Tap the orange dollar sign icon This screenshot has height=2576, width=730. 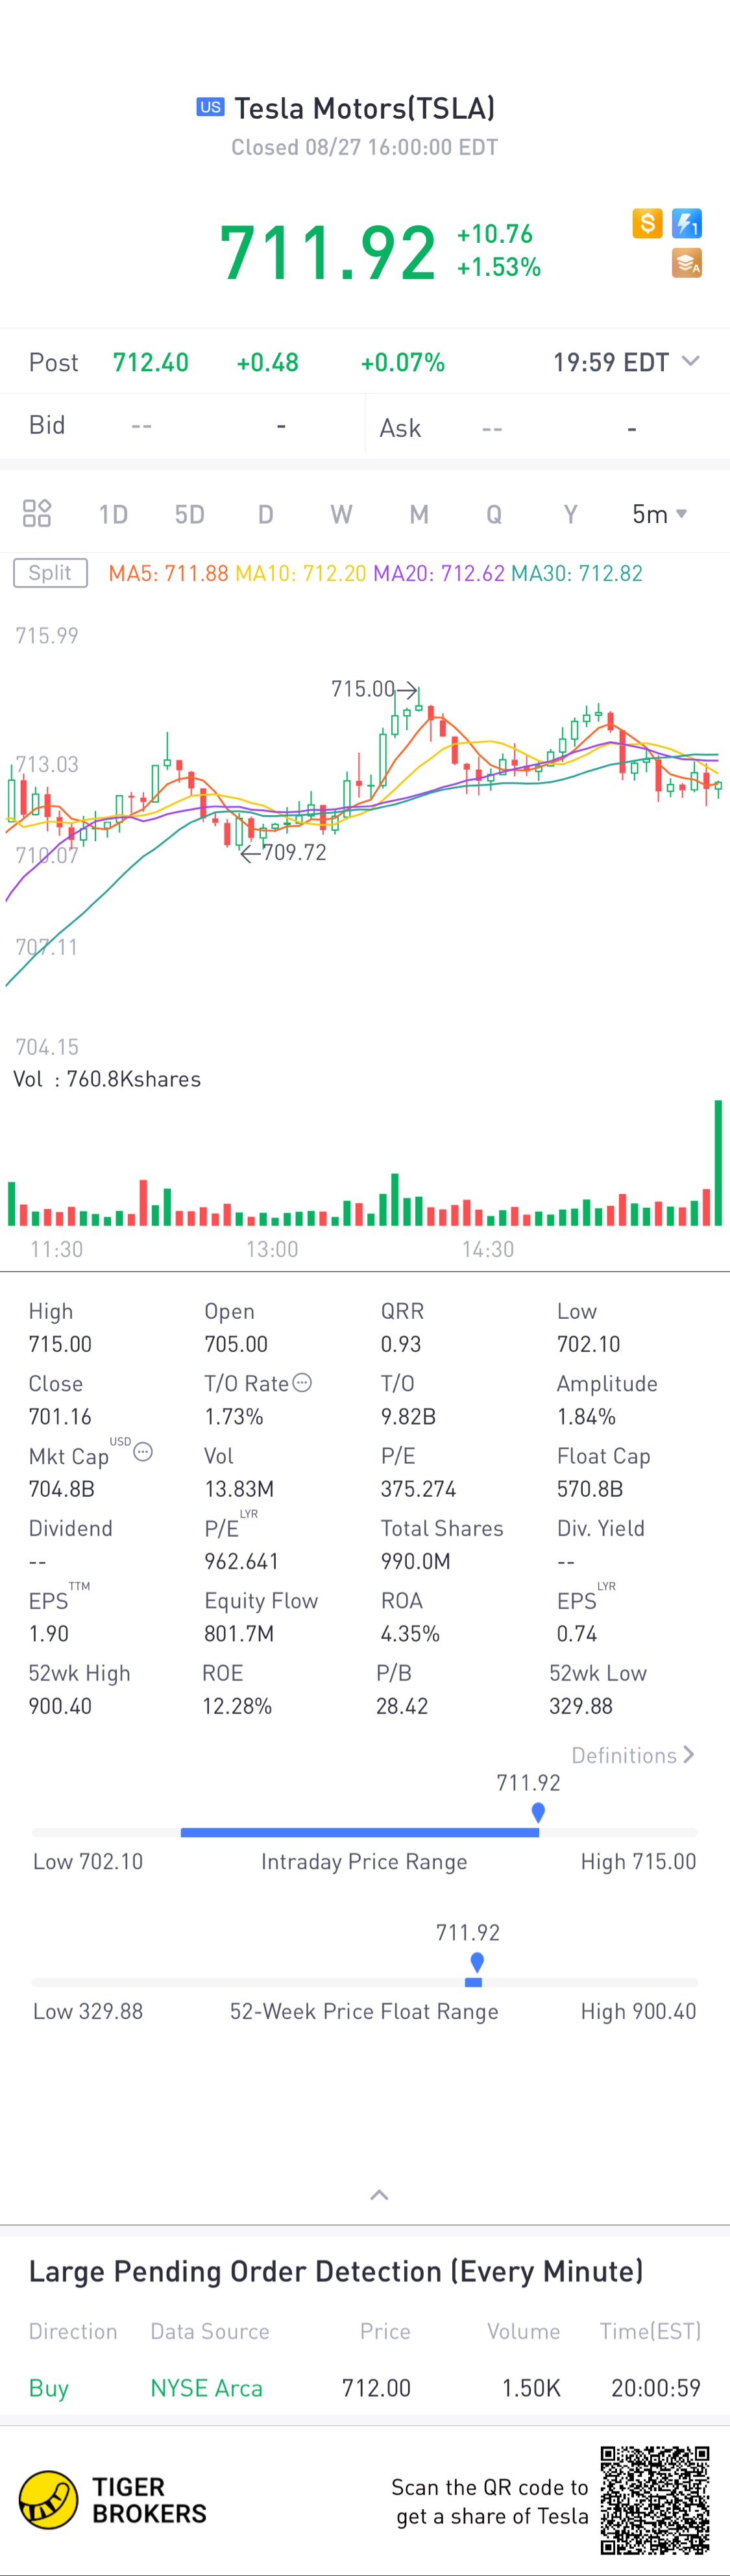647,223
